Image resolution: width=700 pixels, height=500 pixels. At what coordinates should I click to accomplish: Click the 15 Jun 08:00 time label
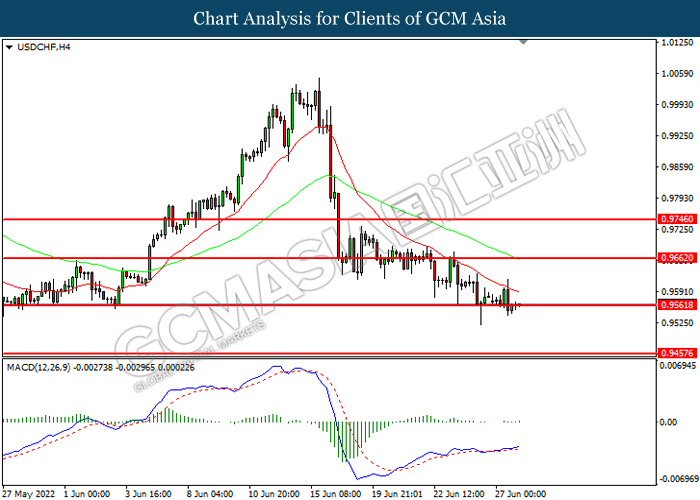(336, 494)
